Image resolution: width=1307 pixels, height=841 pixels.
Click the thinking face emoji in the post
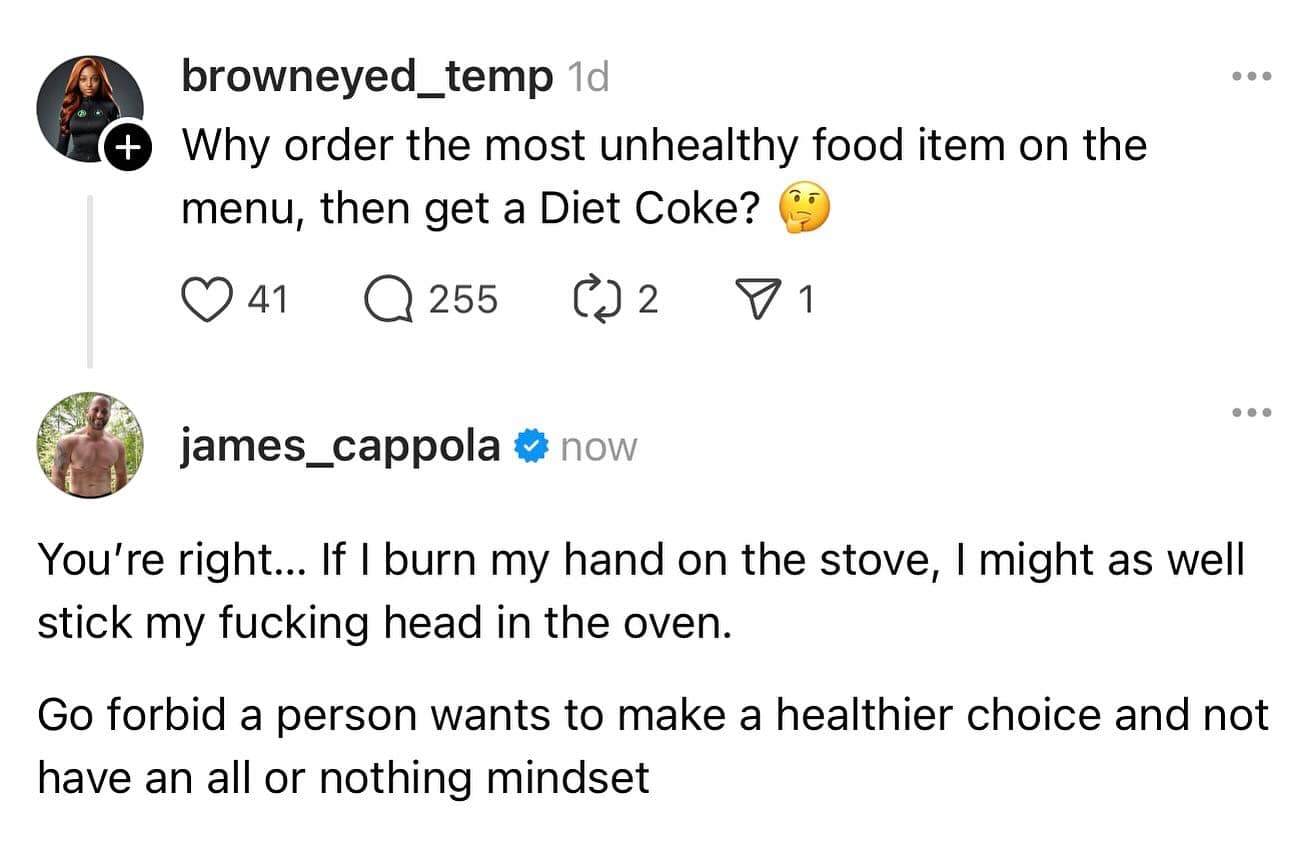click(803, 210)
